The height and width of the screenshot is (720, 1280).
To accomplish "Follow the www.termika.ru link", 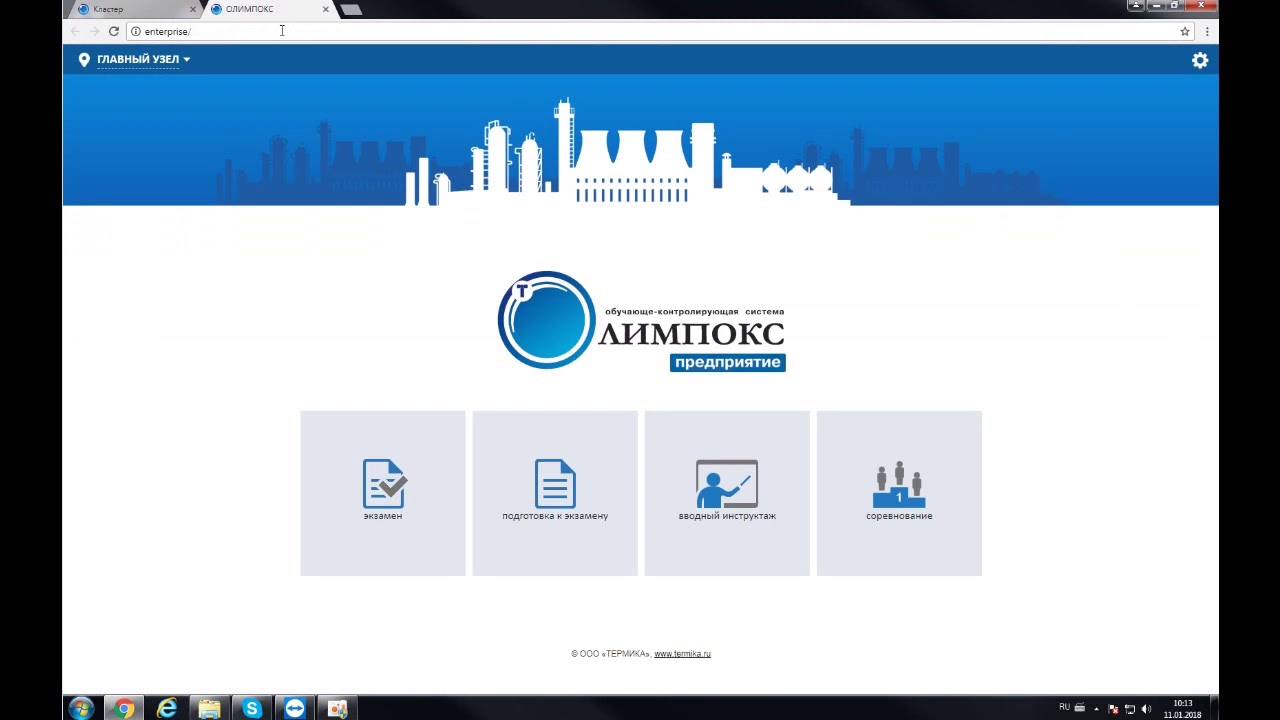I will tap(682, 654).
